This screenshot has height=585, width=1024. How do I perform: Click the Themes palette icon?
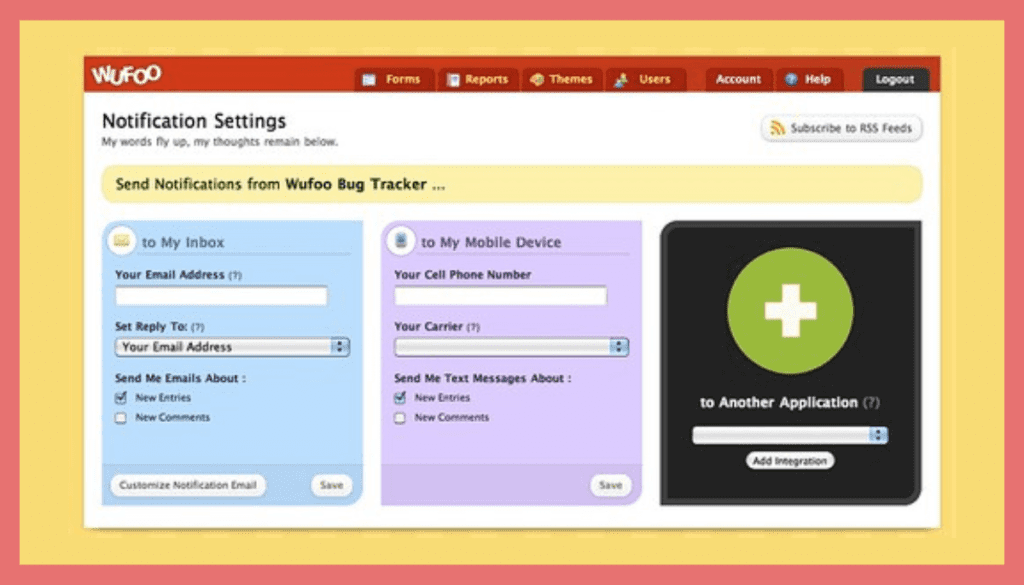537,80
